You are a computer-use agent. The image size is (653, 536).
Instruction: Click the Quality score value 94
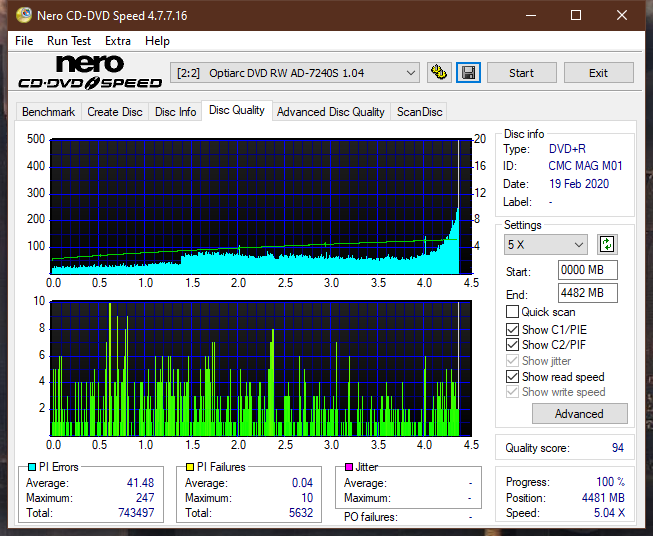click(618, 448)
